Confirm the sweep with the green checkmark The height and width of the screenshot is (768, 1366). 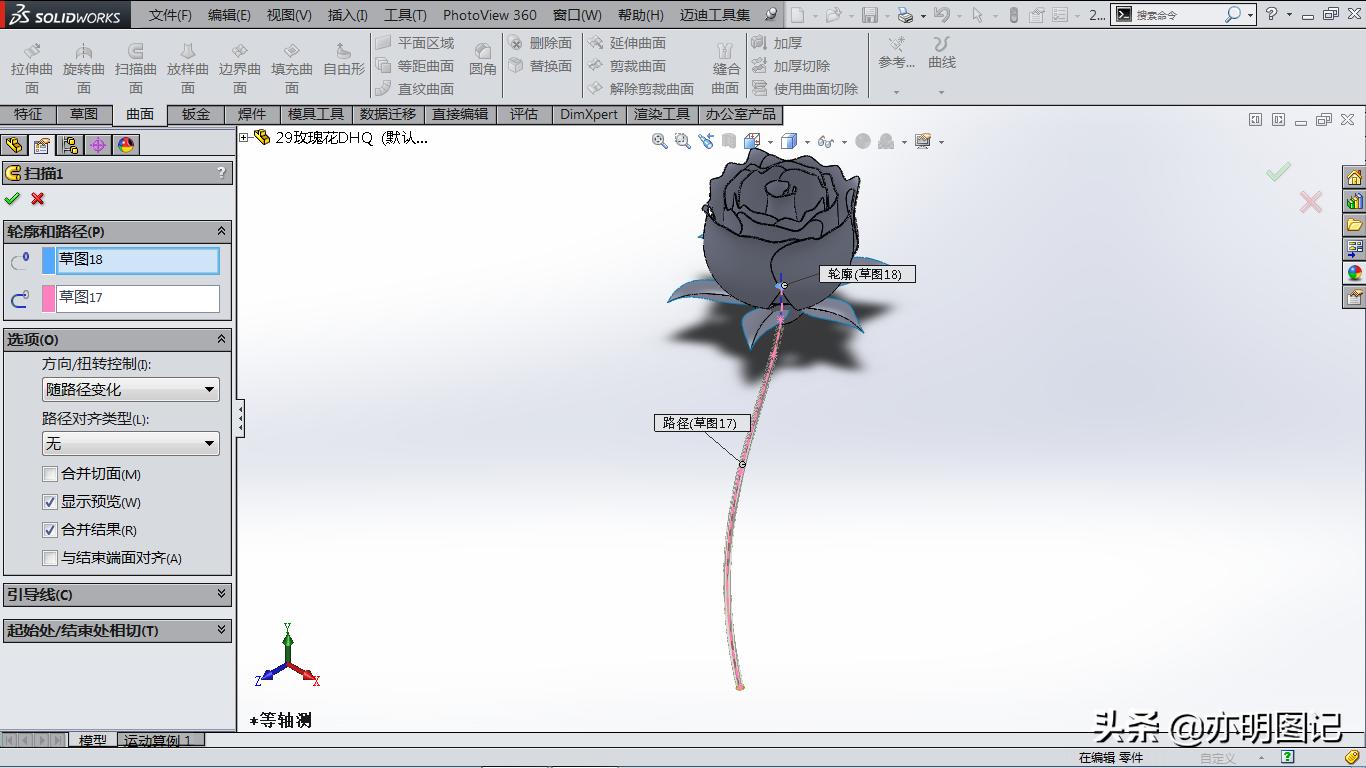(x=13, y=199)
